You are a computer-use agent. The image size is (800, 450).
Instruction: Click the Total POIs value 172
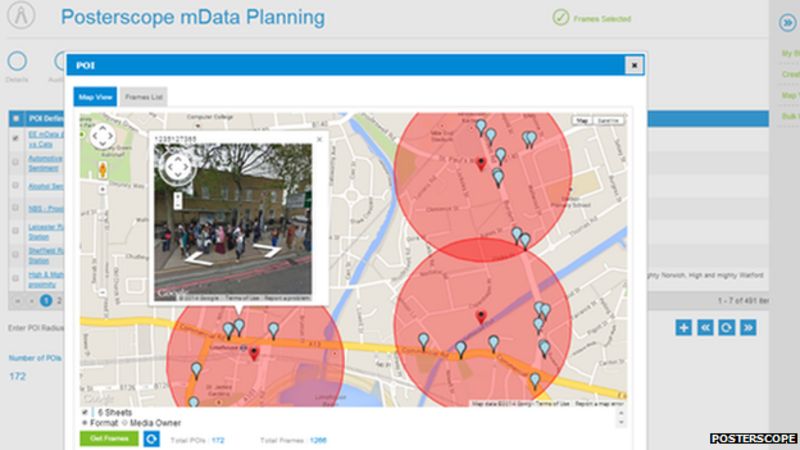point(218,440)
